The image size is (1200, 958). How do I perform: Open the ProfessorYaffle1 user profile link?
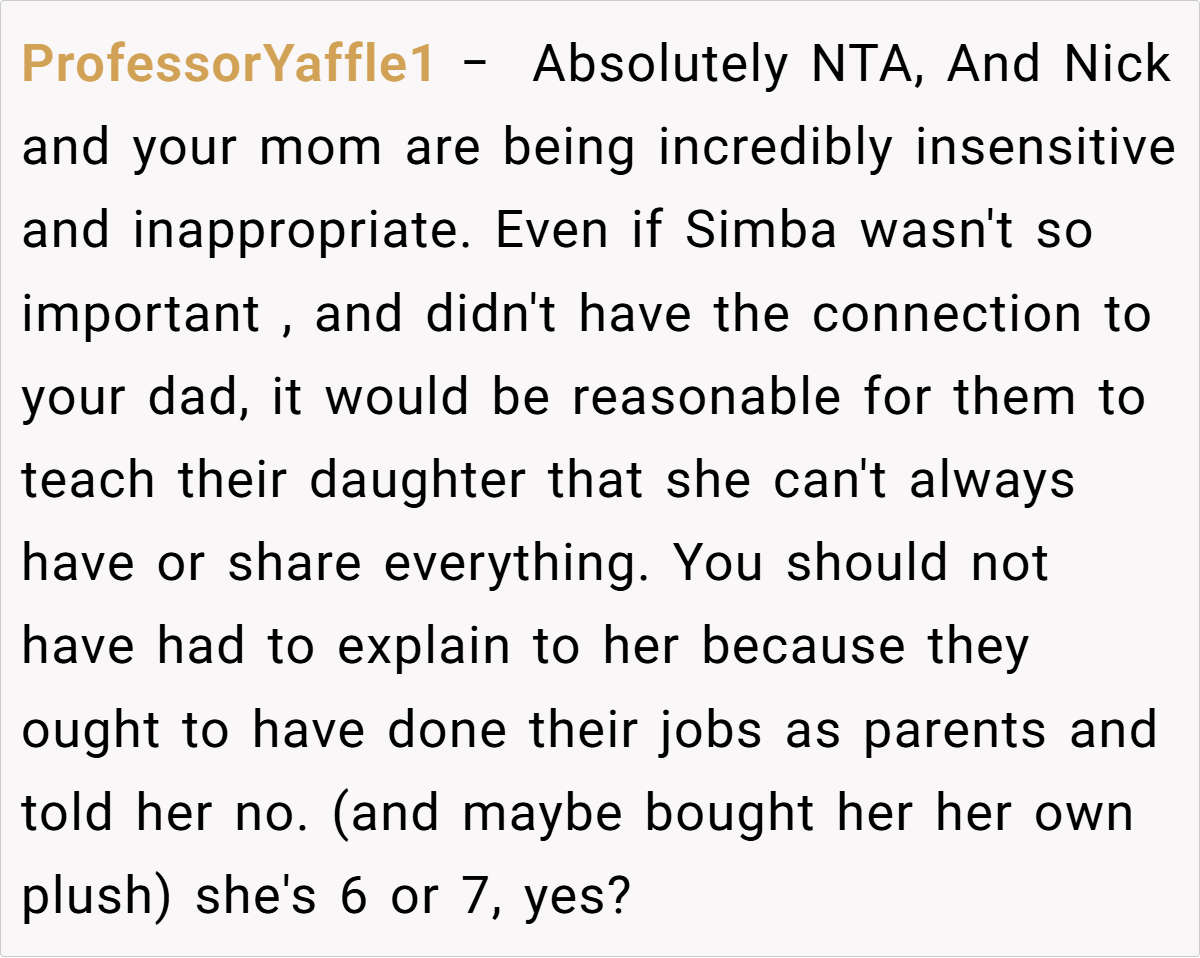228,66
